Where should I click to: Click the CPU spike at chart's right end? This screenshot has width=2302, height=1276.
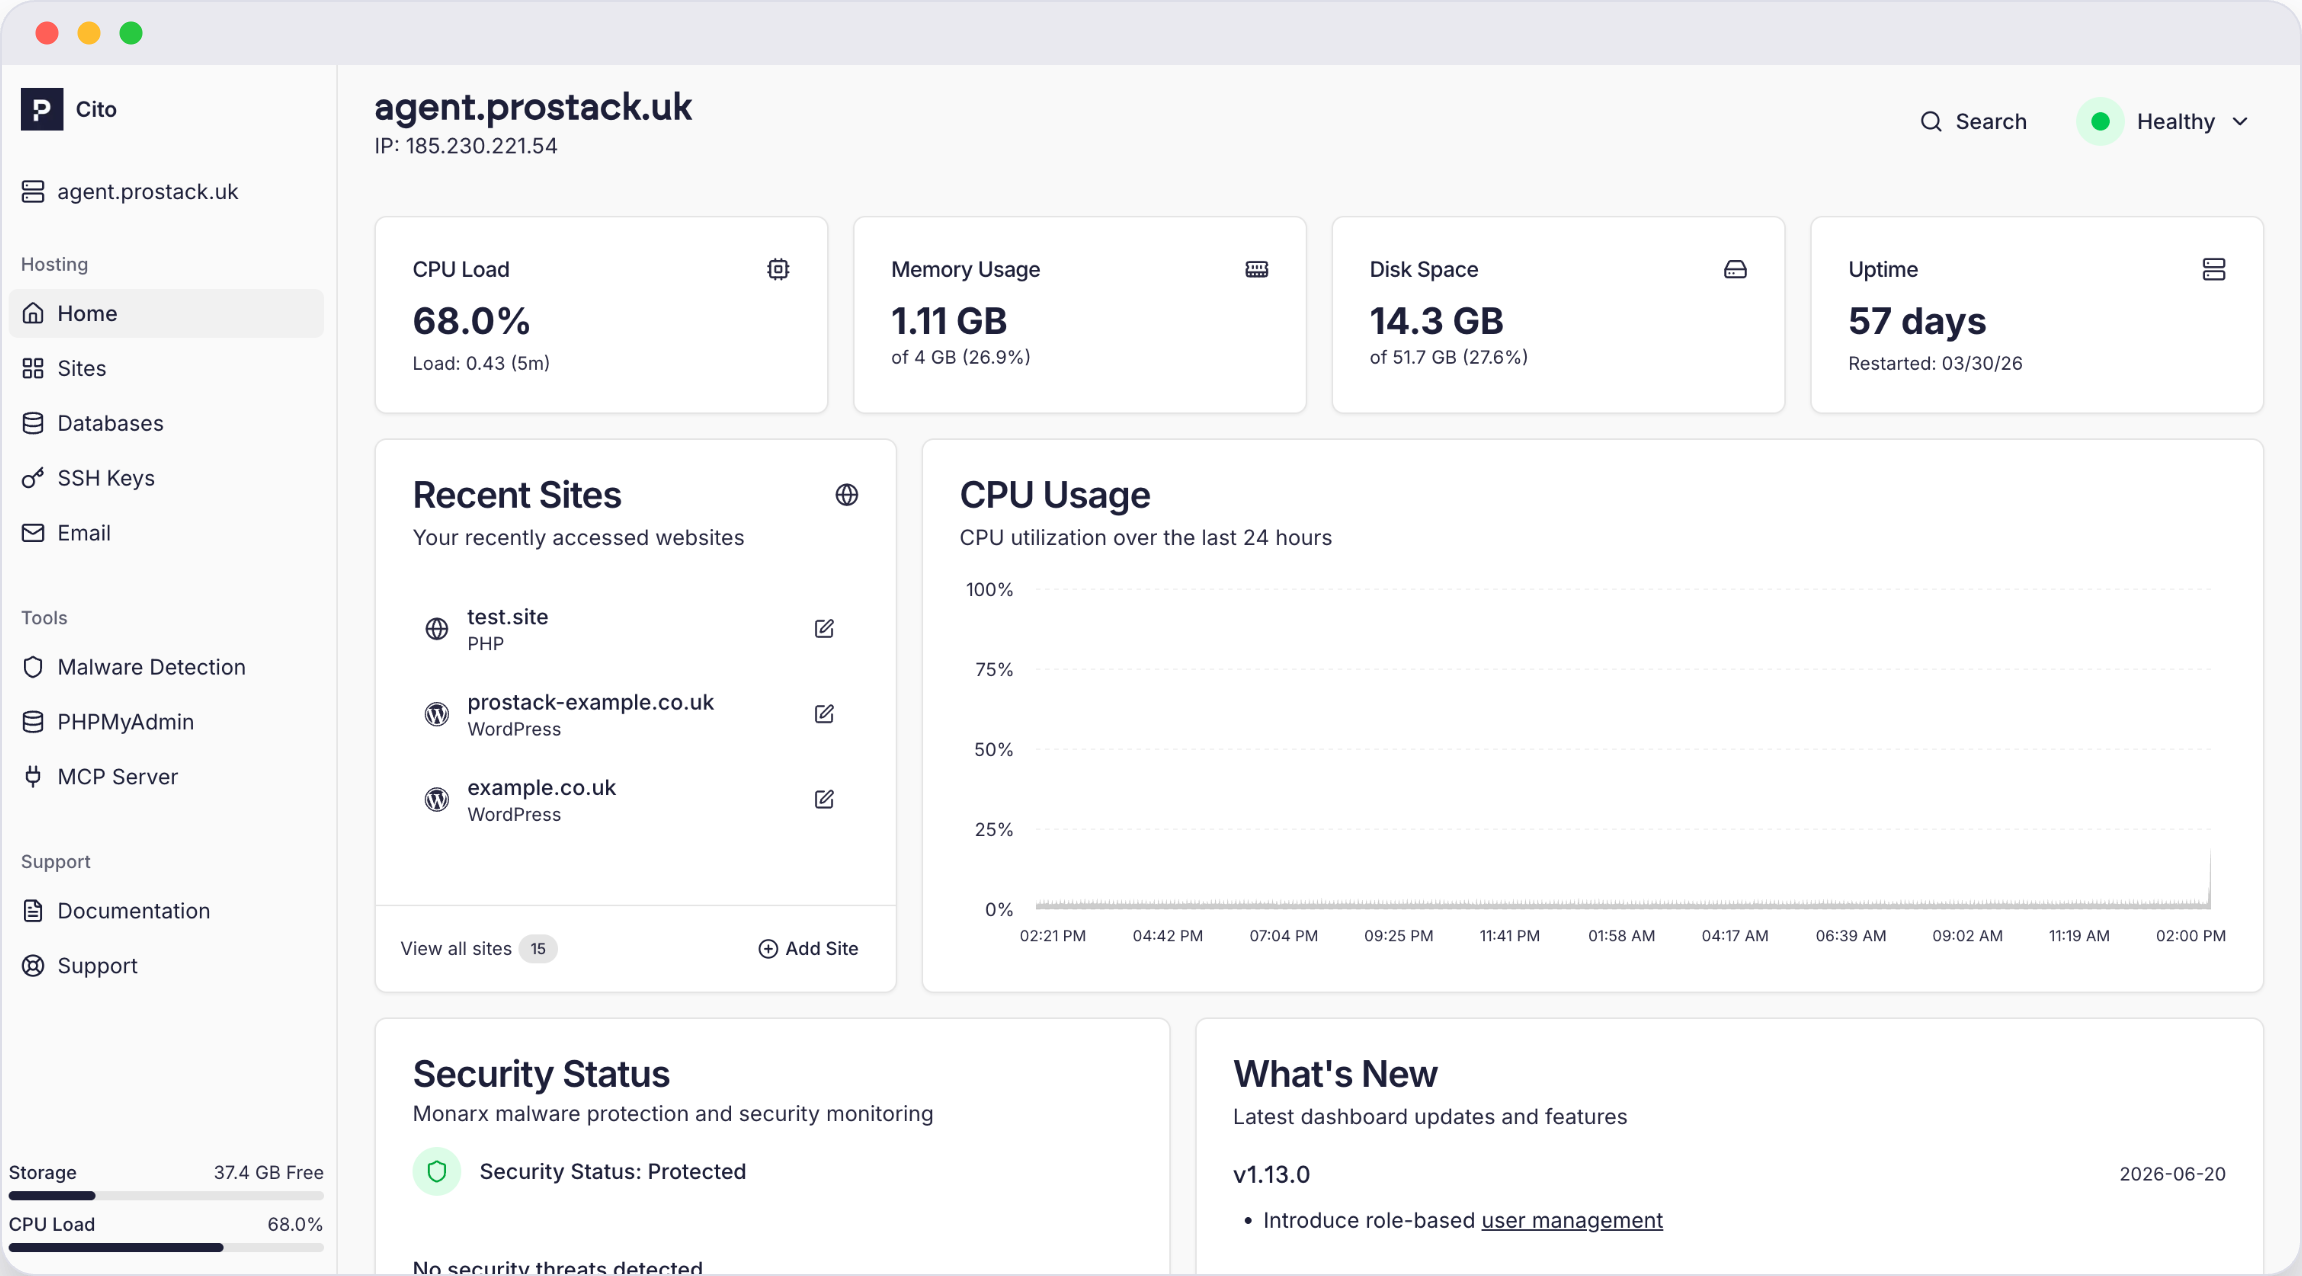pos(2209,878)
